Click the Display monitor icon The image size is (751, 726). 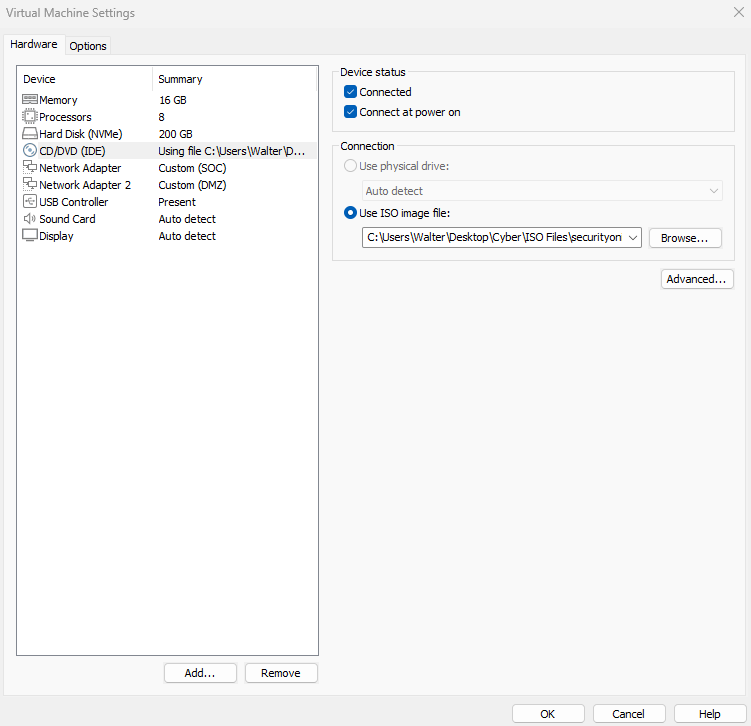click(x=30, y=236)
